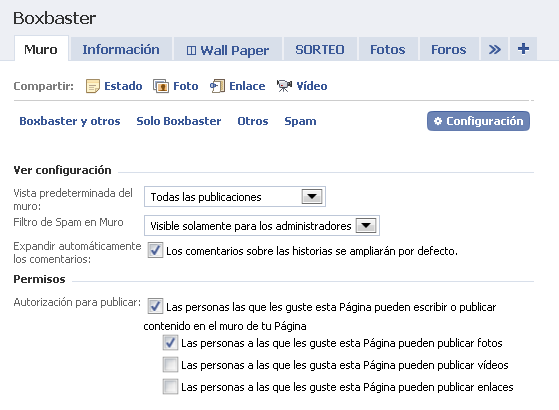
Task: Click the Boxbaster page title
Action: [x=55, y=18]
